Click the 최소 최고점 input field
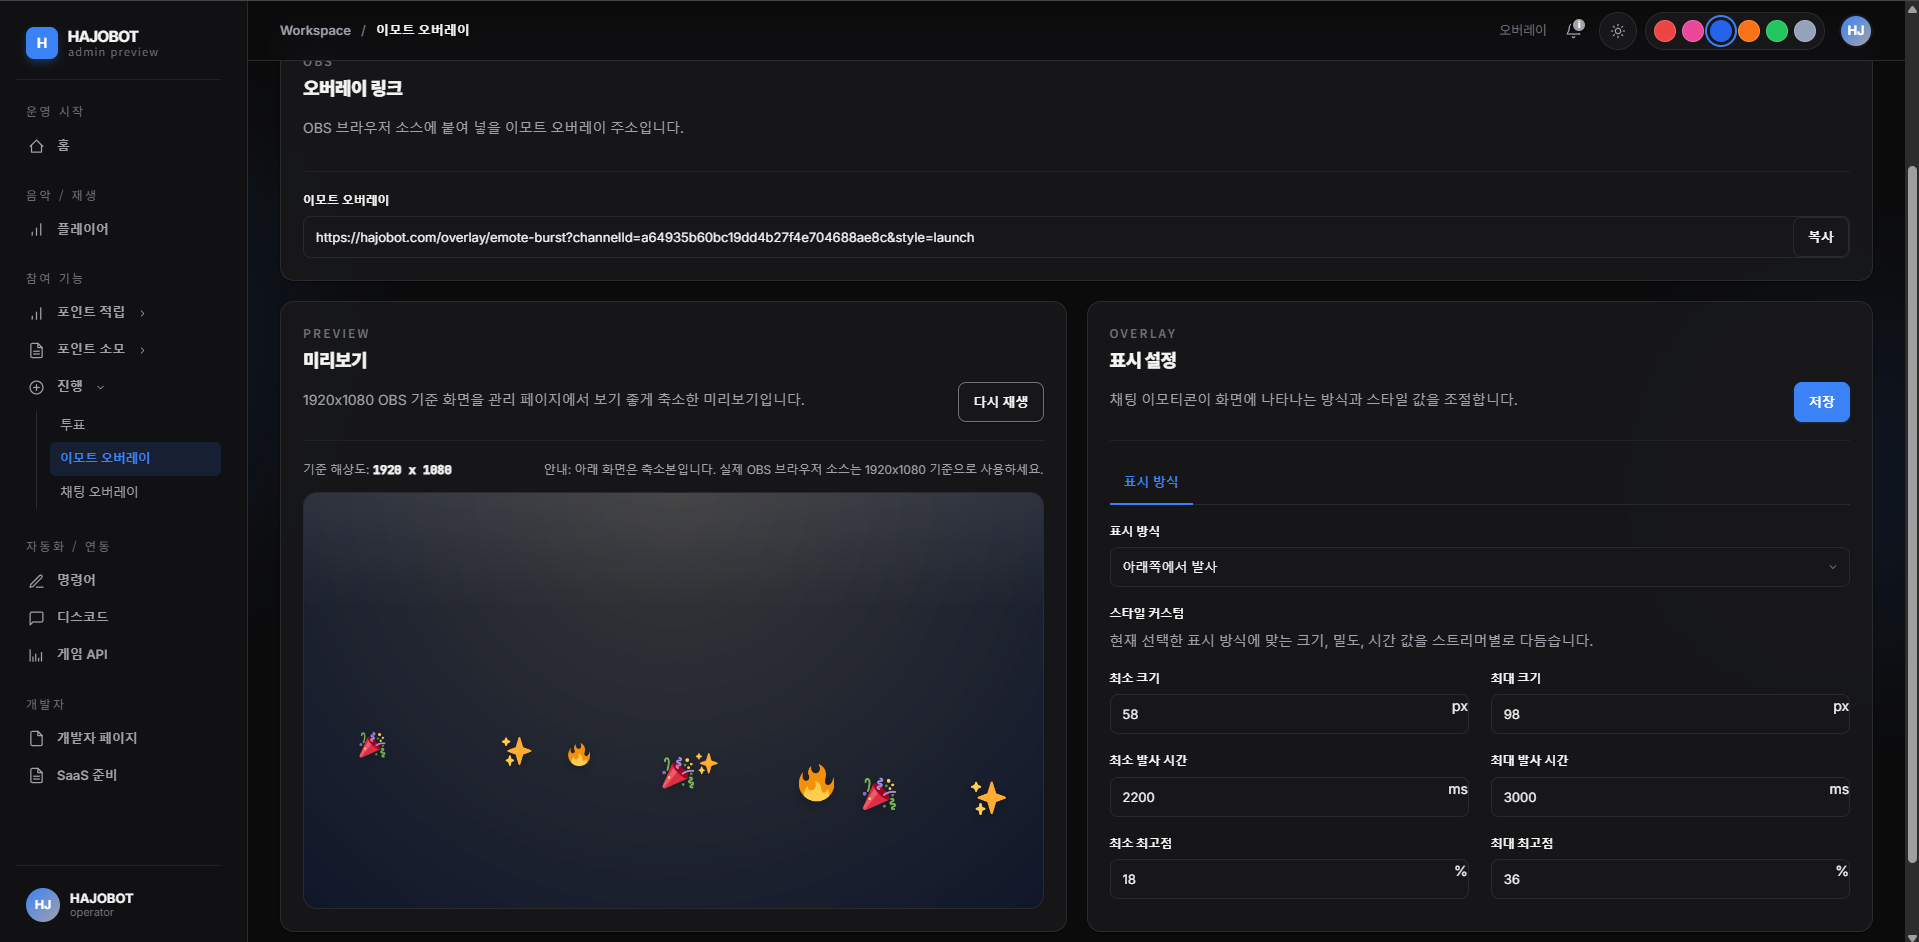This screenshot has height=942, width=1919. click(1289, 879)
